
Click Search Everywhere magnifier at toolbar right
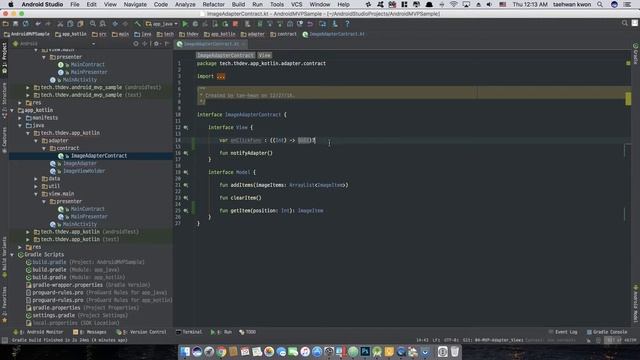point(624,23)
